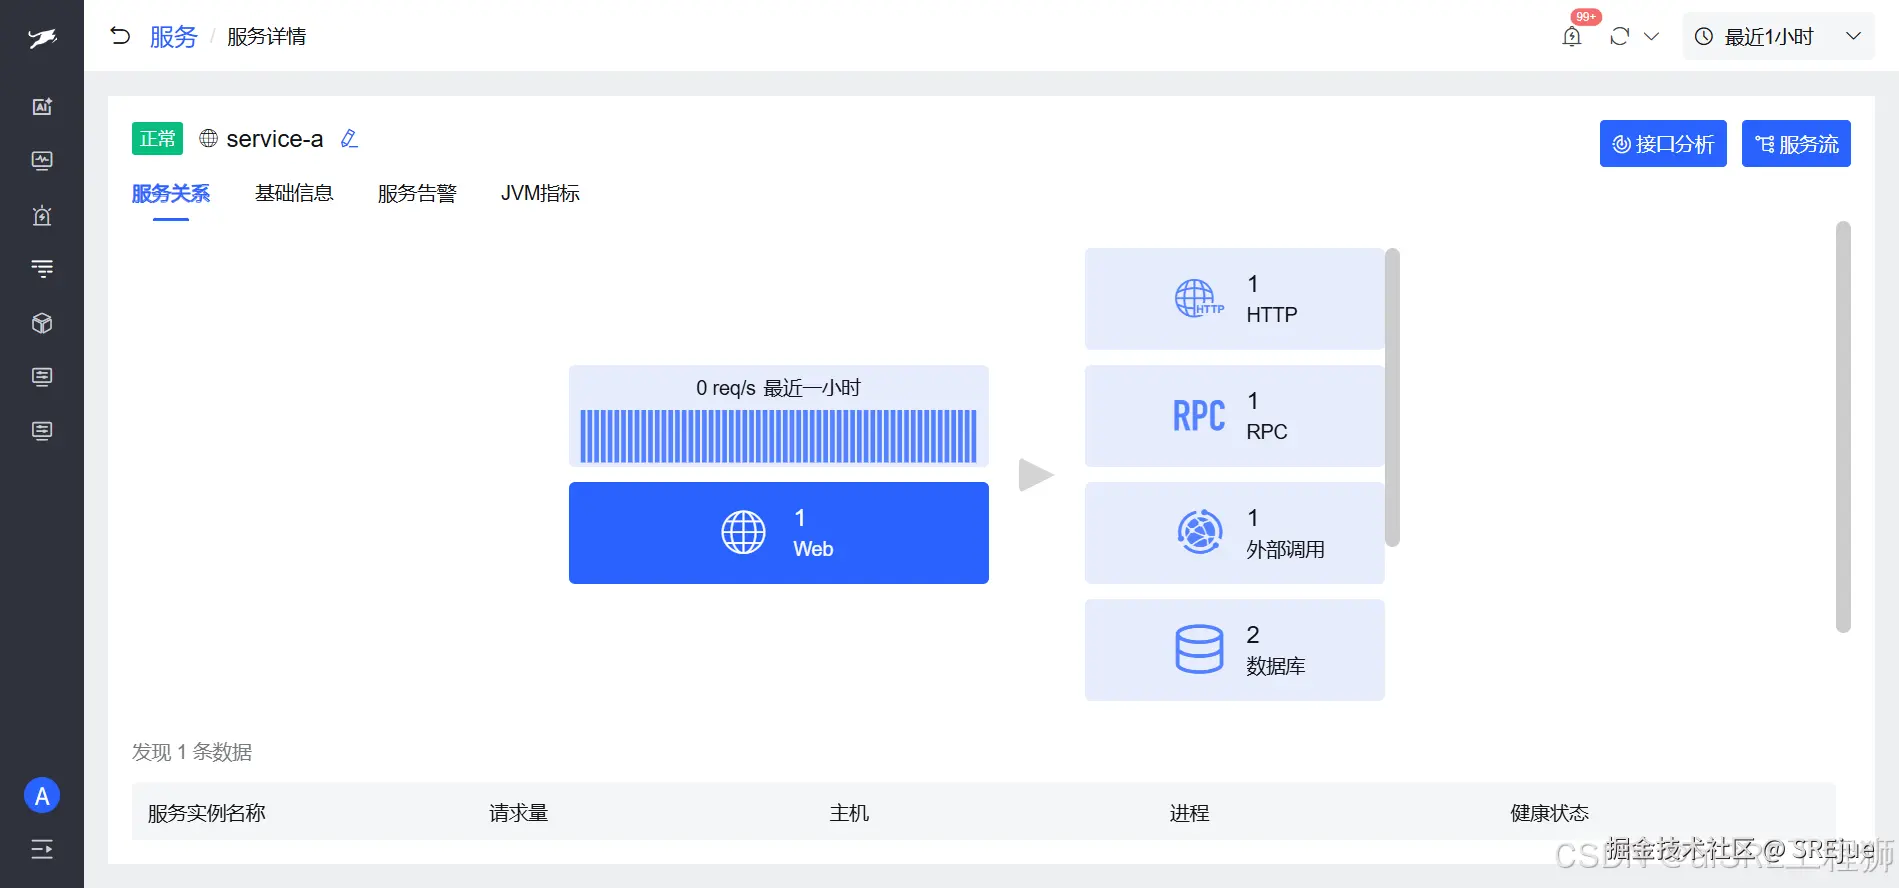
Task: Click the page vertical scrollbar
Action: pyautogui.click(x=1844, y=427)
